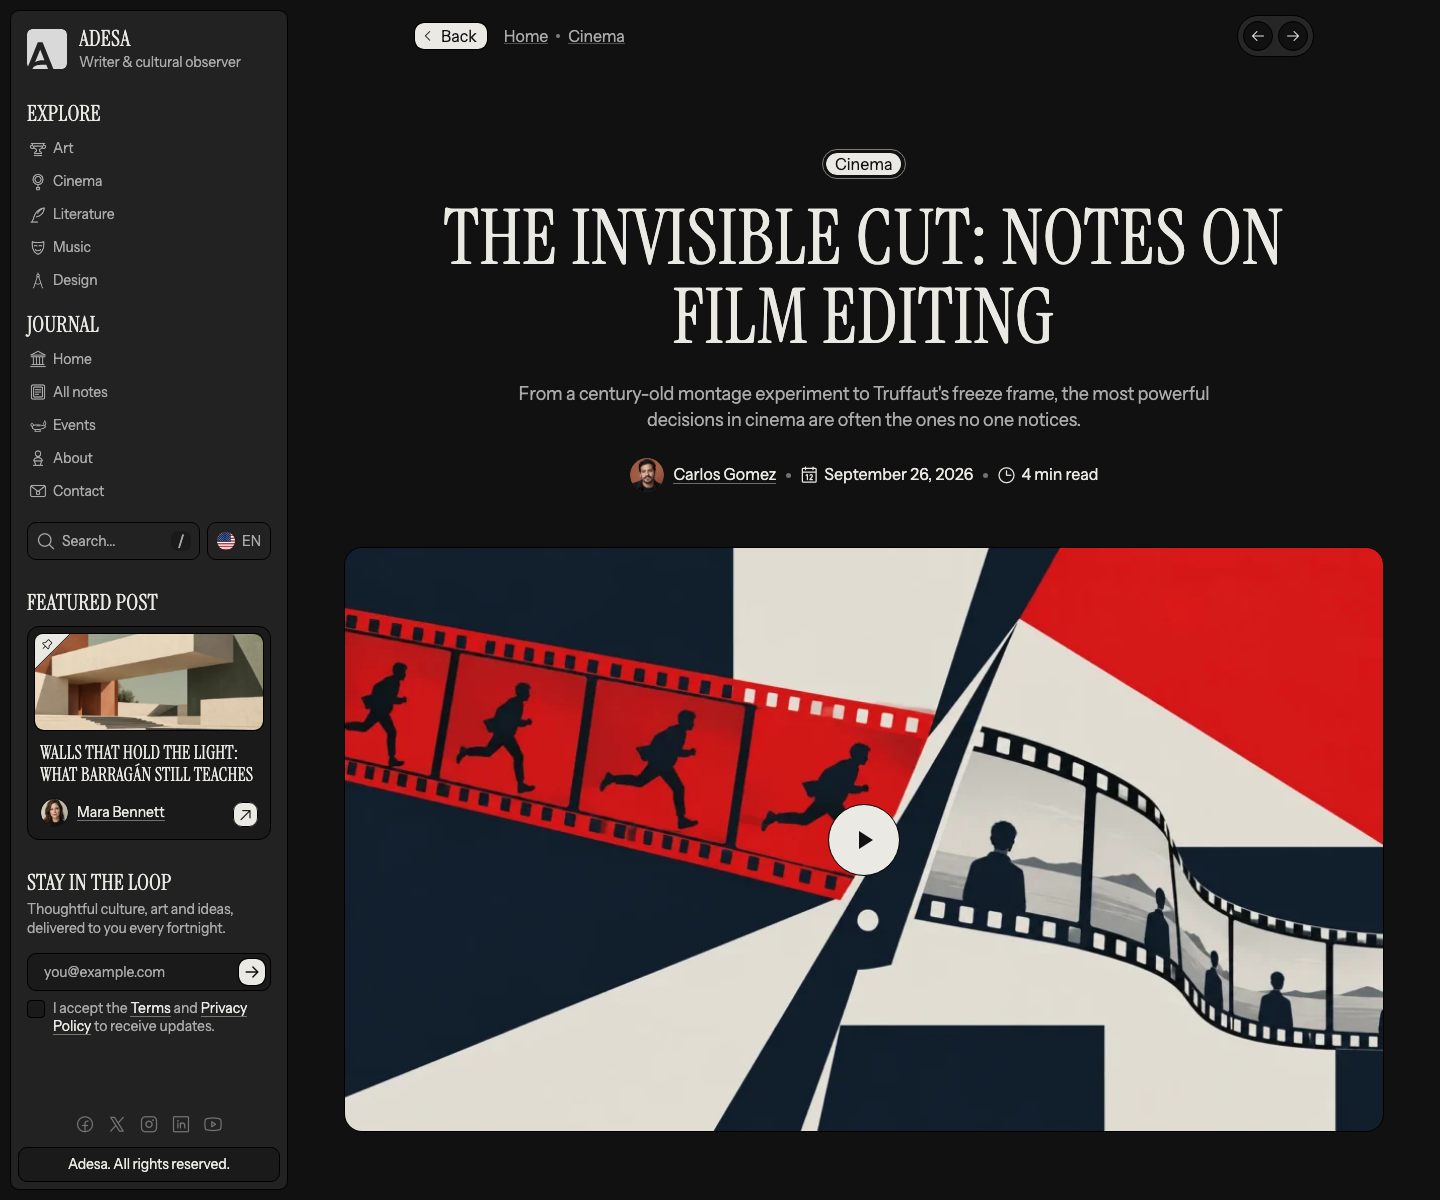Open the YouTube social icon

coord(213,1124)
